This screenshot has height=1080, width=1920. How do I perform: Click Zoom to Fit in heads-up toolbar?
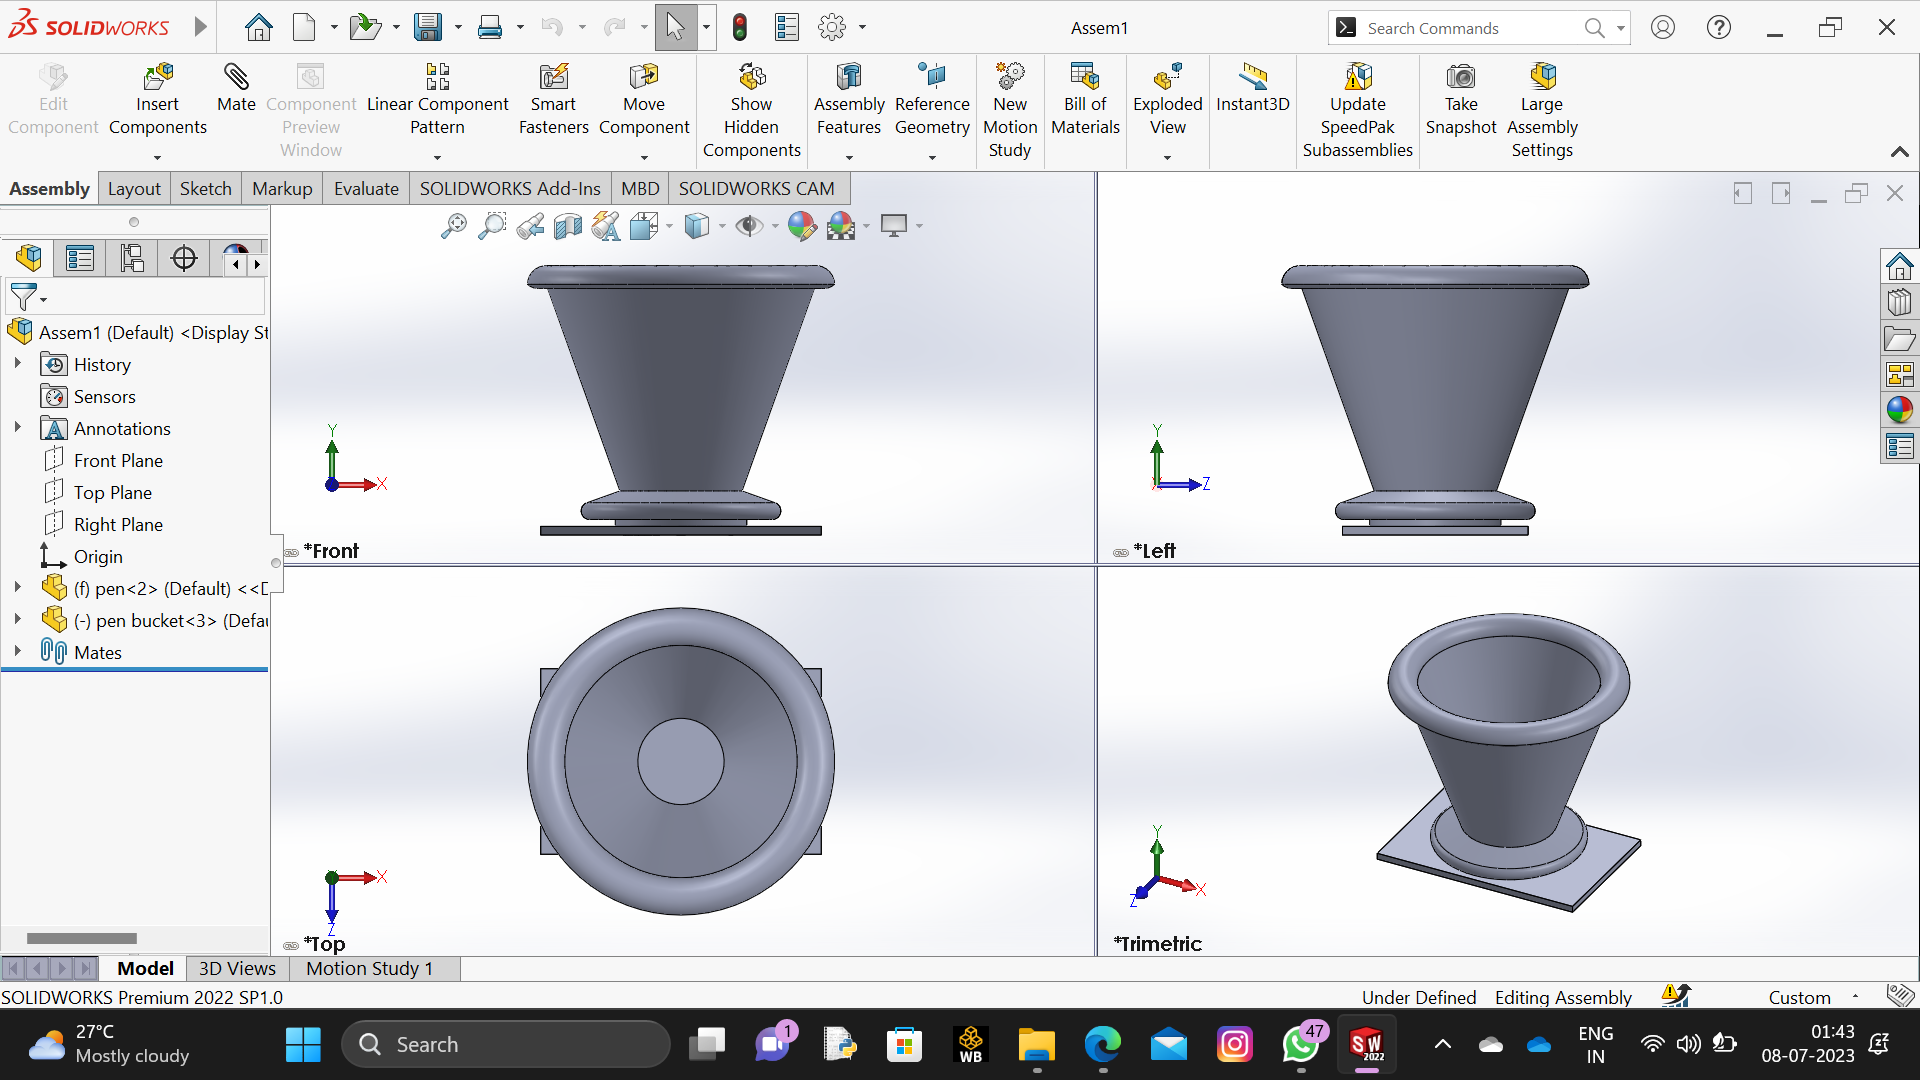pos(453,226)
